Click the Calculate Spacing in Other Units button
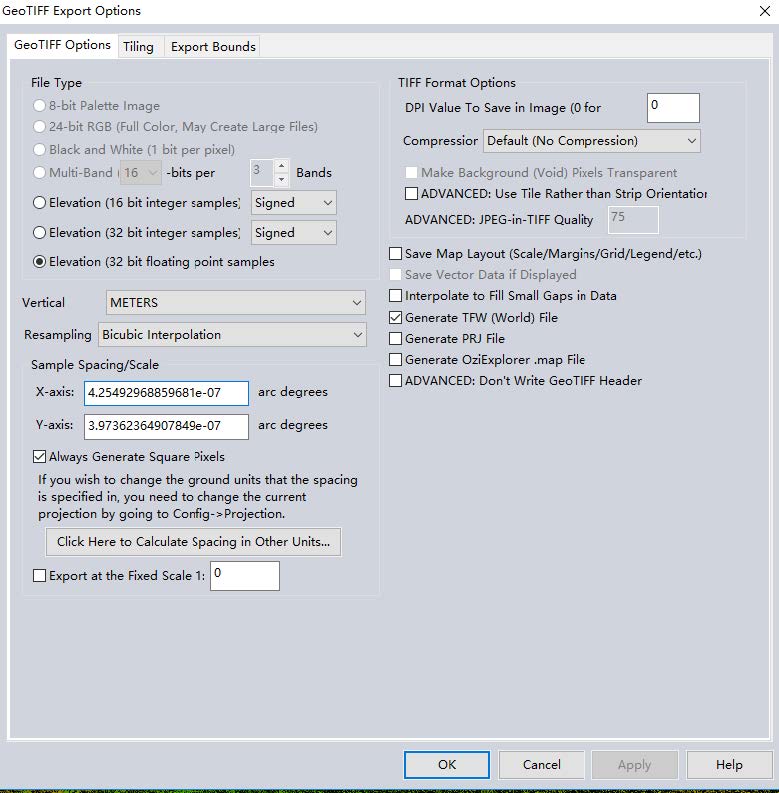Viewport: 779px width, 793px height. tap(193, 542)
